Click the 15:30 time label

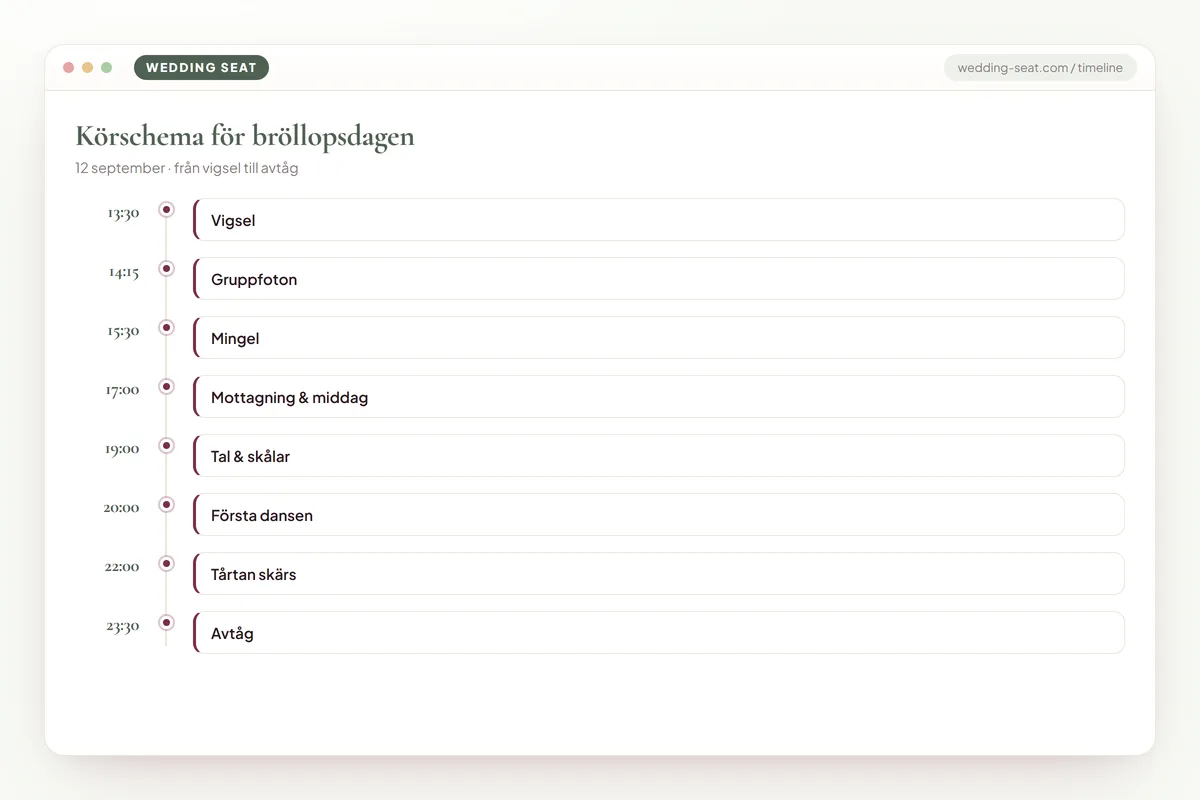point(123,331)
